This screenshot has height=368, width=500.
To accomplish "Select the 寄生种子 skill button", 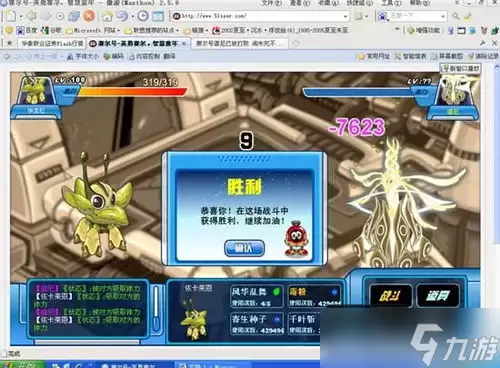I will click(256, 323).
